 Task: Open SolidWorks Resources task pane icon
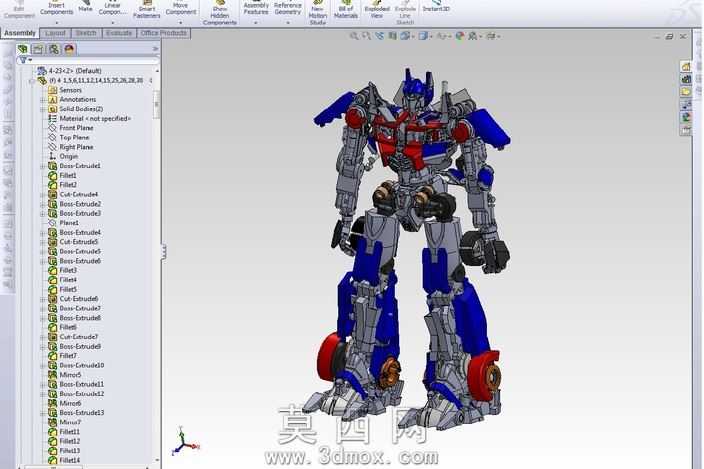(x=686, y=66)
